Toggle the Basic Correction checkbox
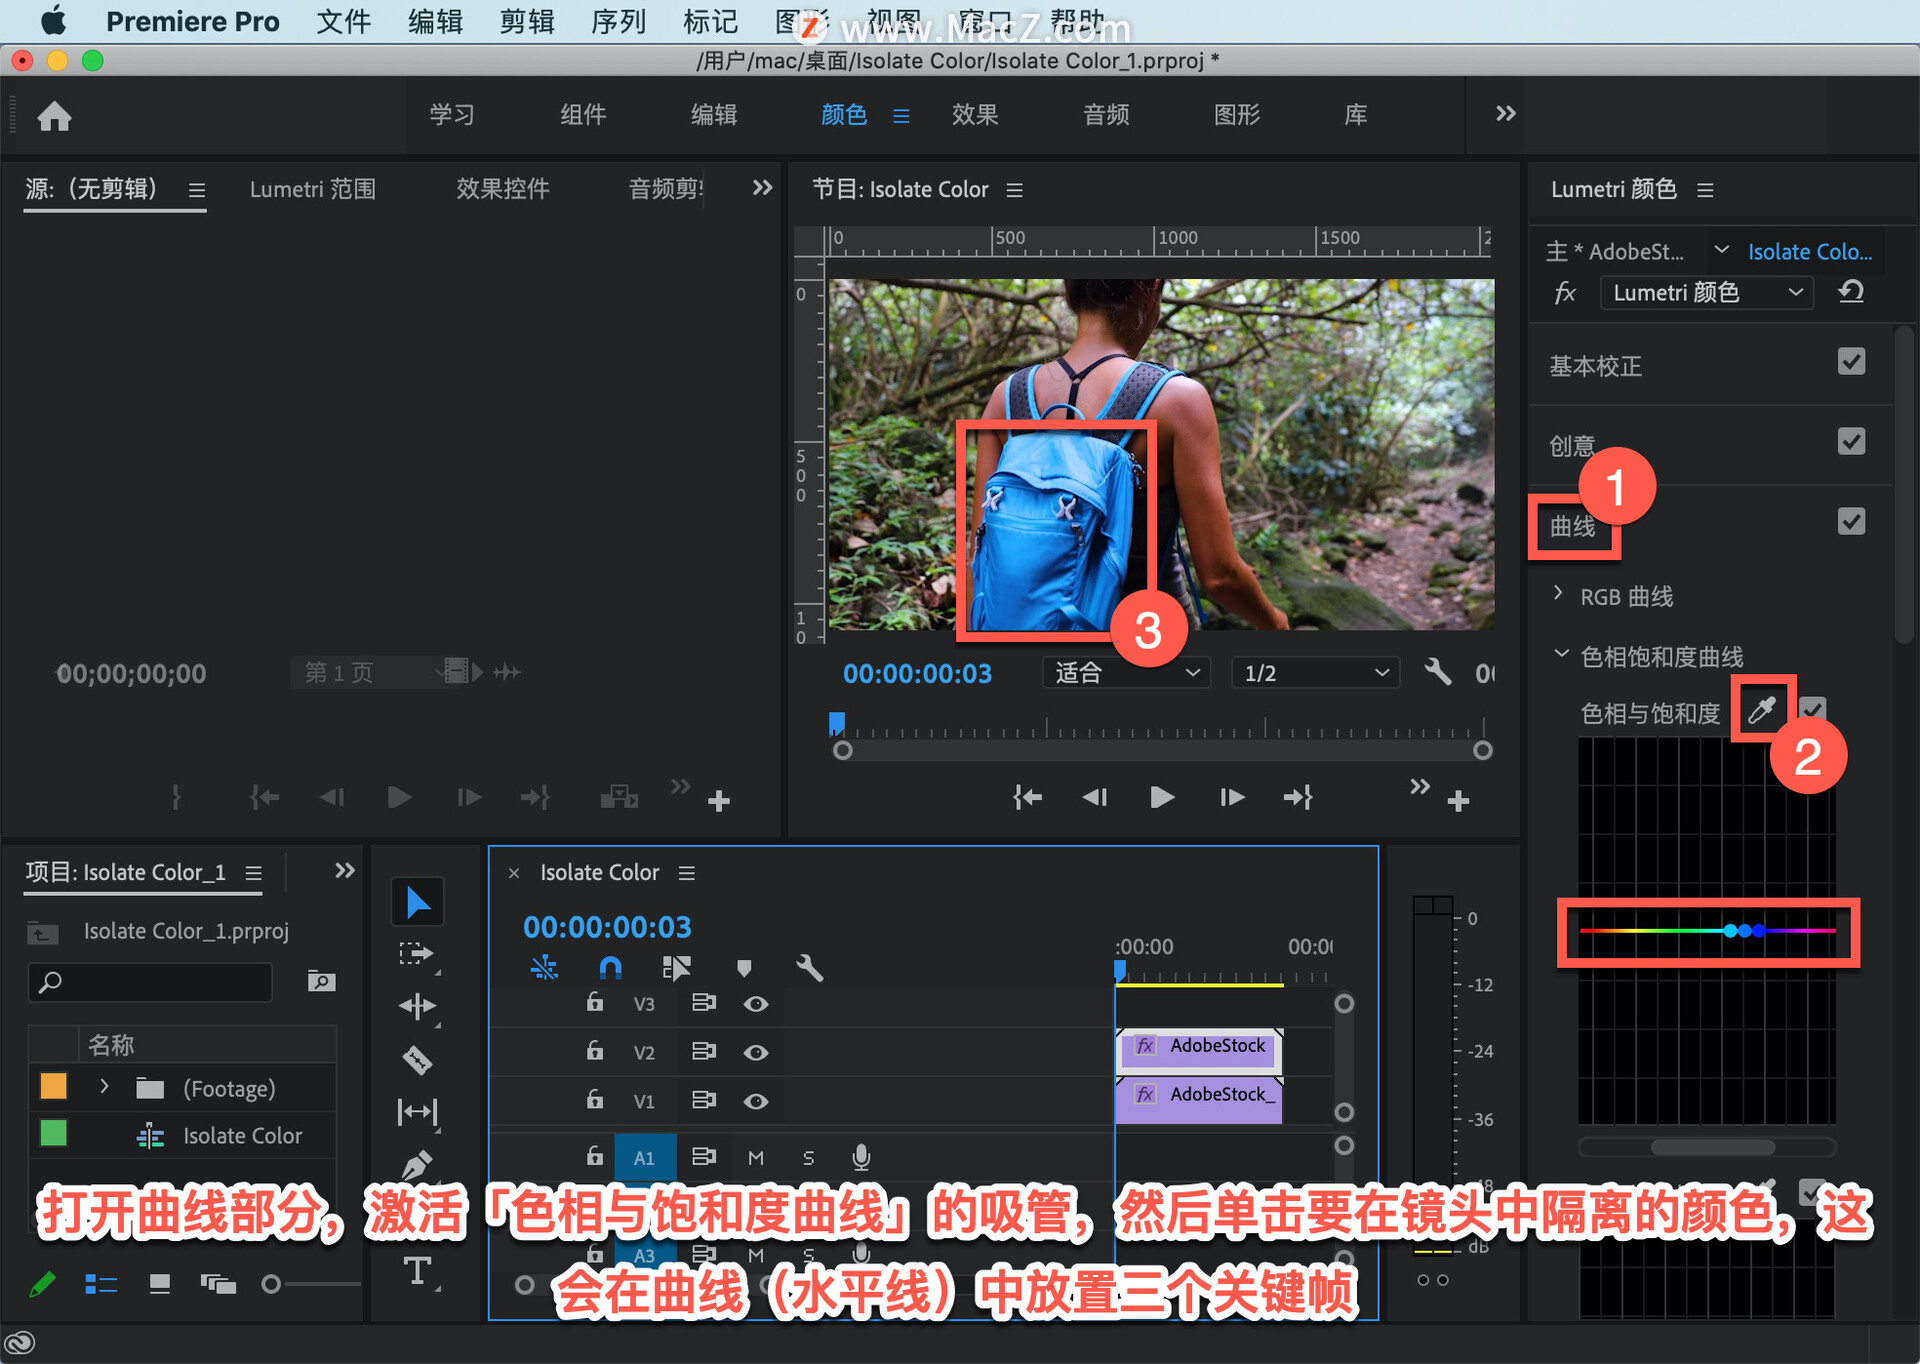The height and width of the screenshot is (1364, 1920). tap(1851, 361)
